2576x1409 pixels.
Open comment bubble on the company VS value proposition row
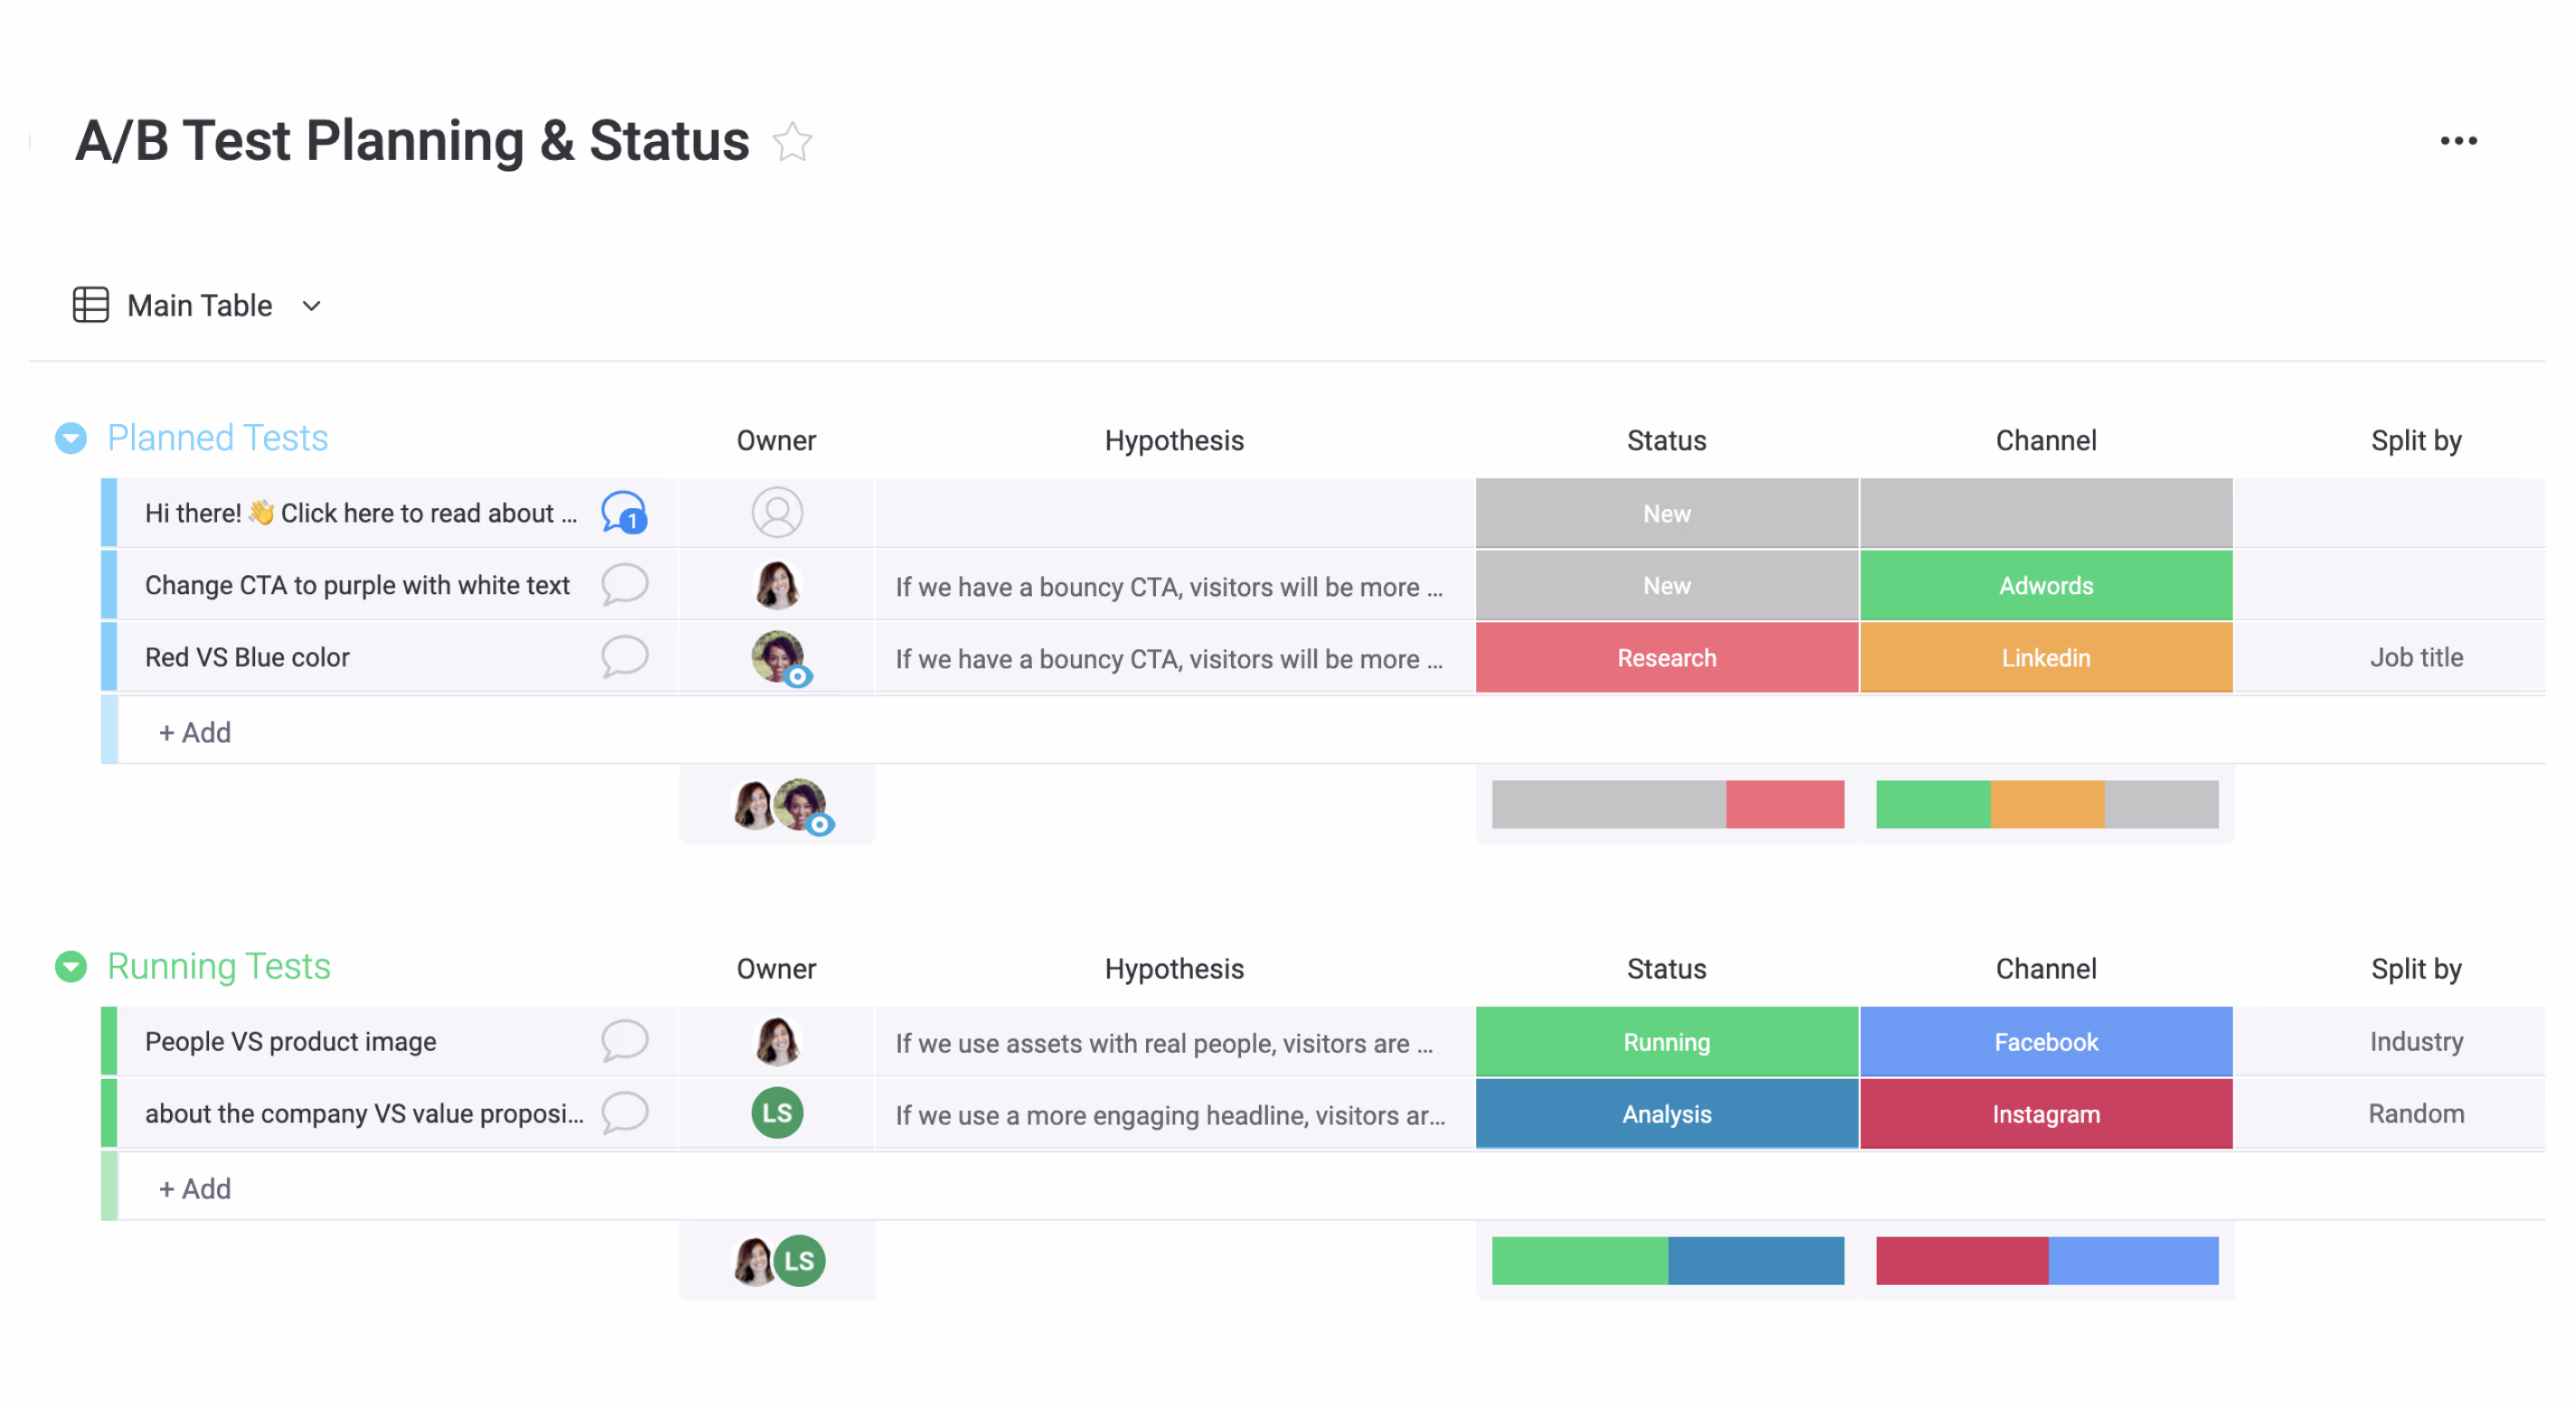[625, 1112]
